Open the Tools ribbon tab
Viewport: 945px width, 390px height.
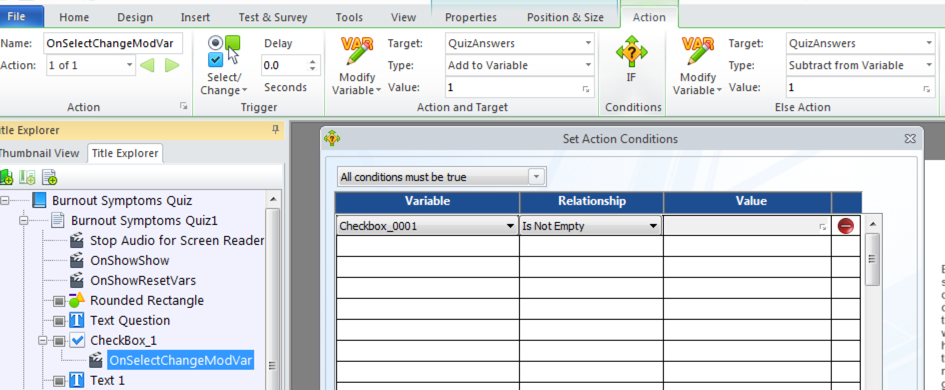(349, 17)
